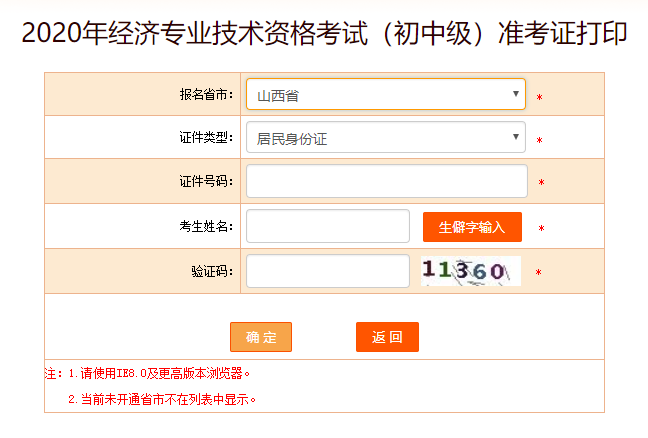648x438 pixels.
Task: Focus the 证件号码 input field
Action: [x=386, y=181]
